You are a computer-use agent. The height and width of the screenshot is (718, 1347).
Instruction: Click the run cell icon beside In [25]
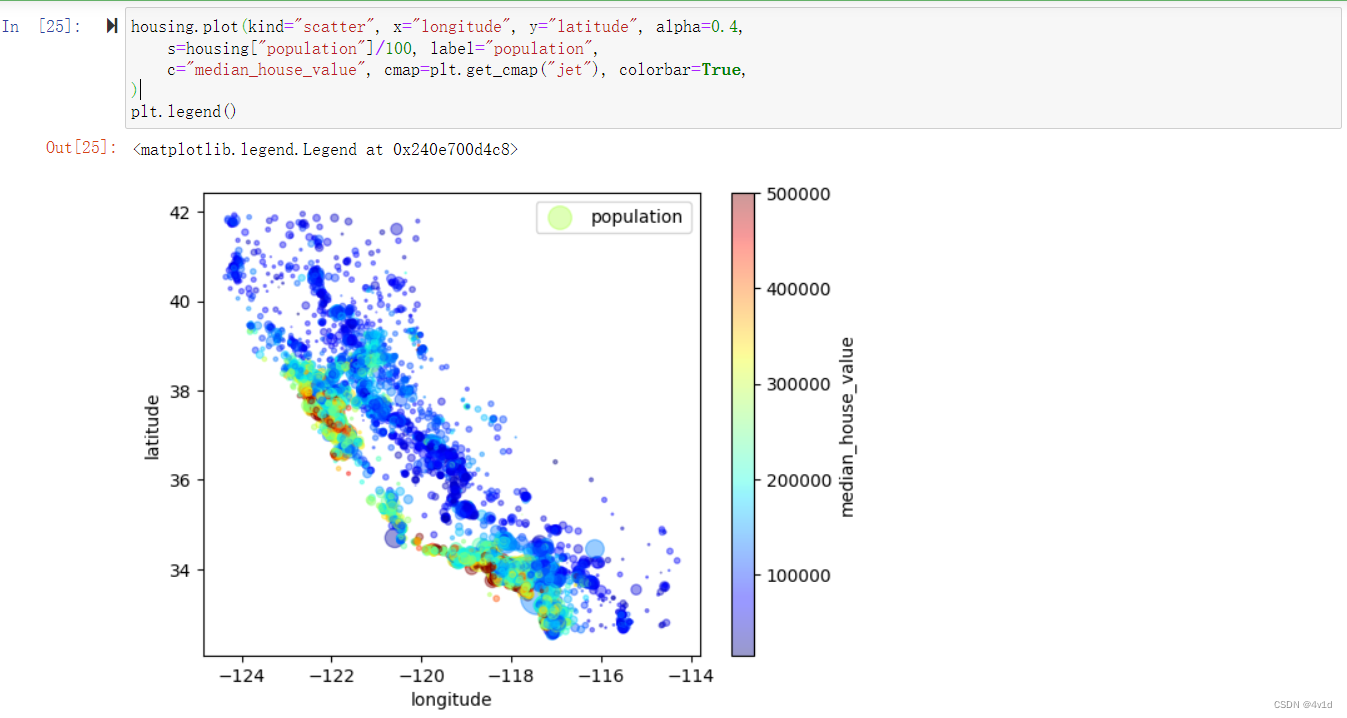tap(111, 27)
